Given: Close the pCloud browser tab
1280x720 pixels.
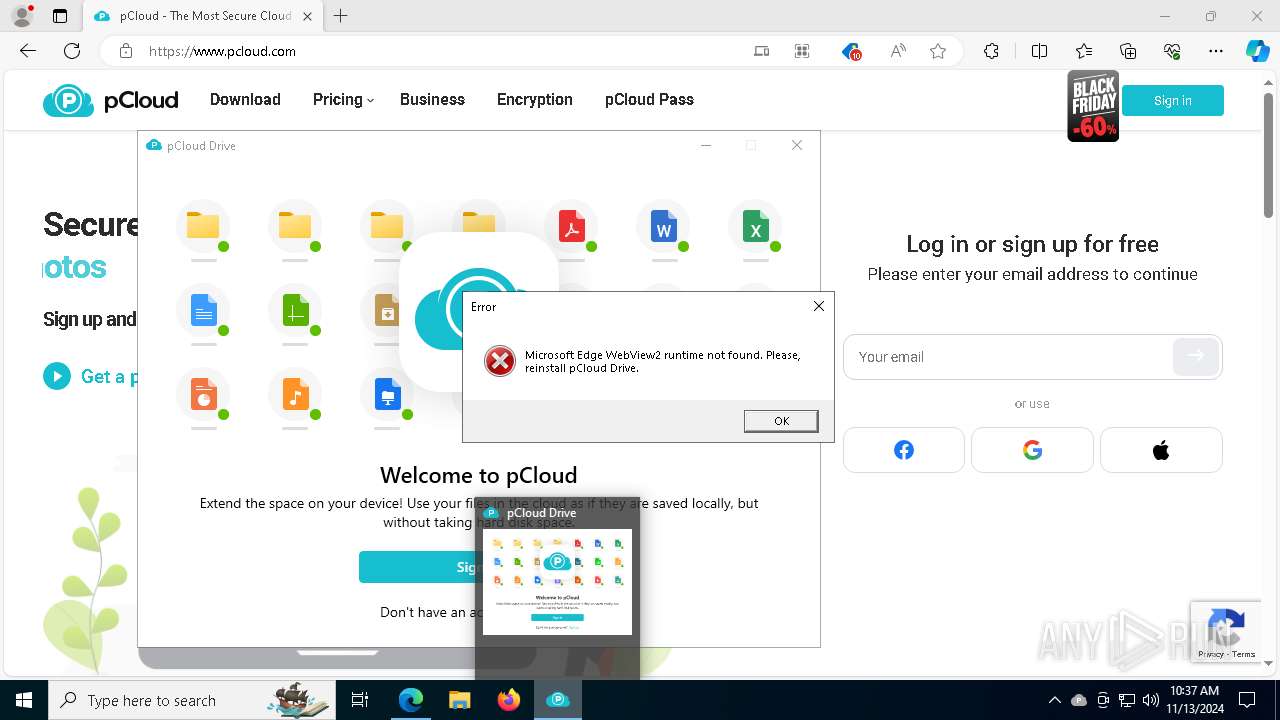Looking at the screenshot, I should [x=307, y=16].
